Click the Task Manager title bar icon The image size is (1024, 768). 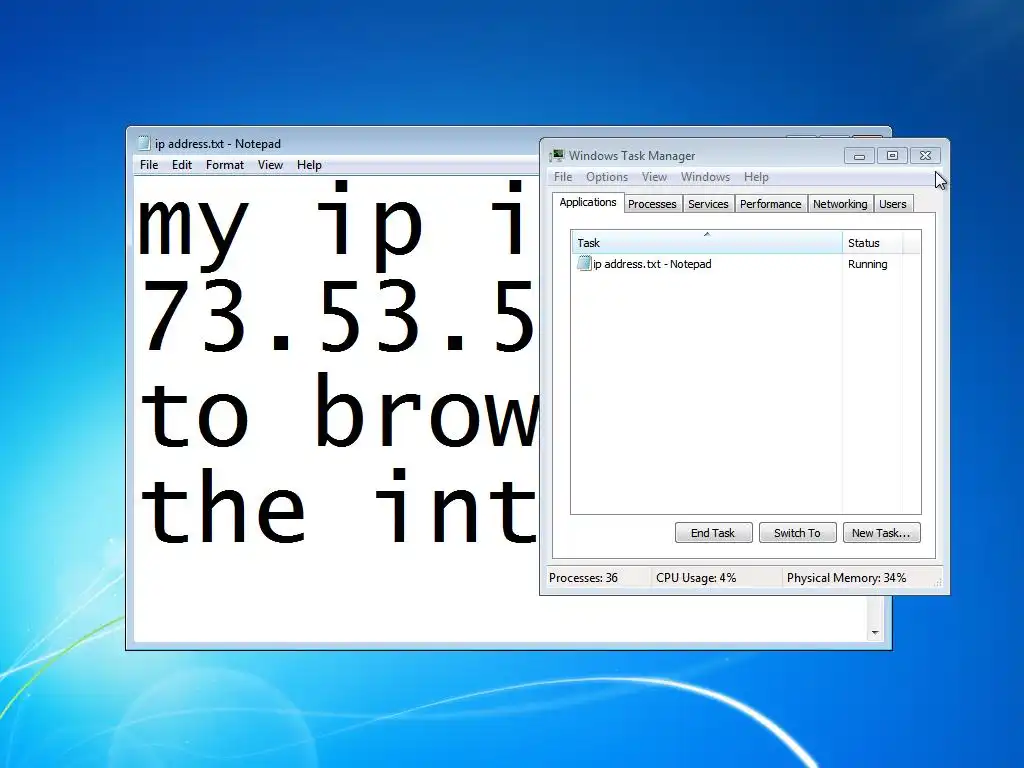click(556, 155)
